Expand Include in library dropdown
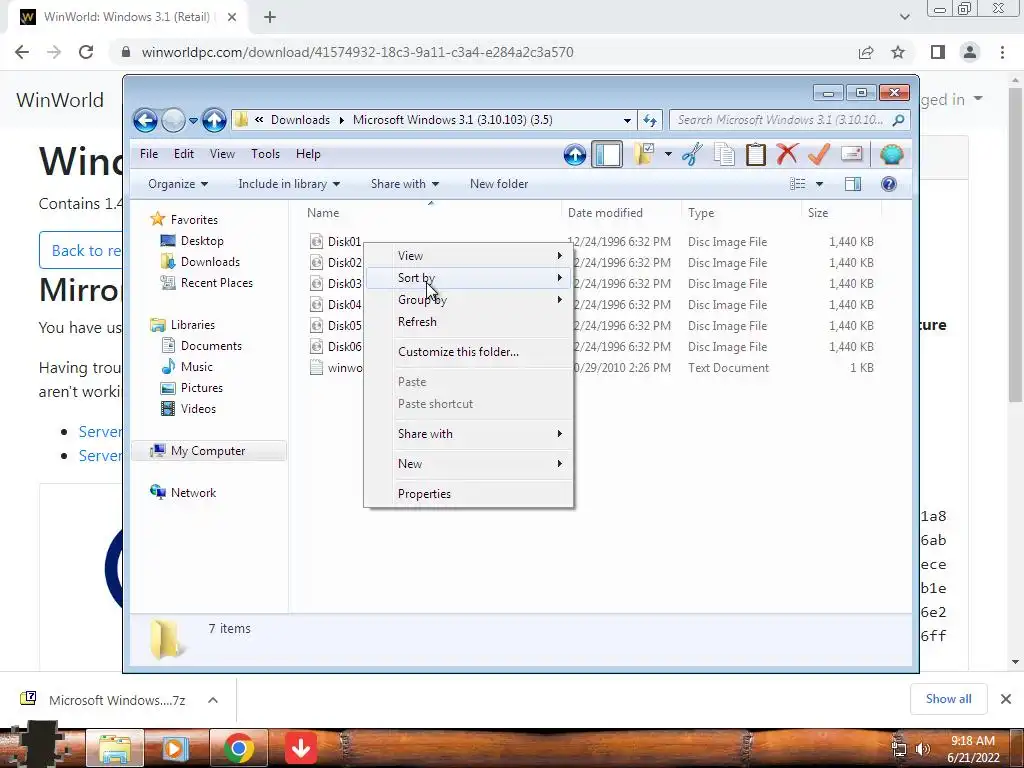Screen dimensions: 1024x768 pyautogui.click(x=289, y=184)
